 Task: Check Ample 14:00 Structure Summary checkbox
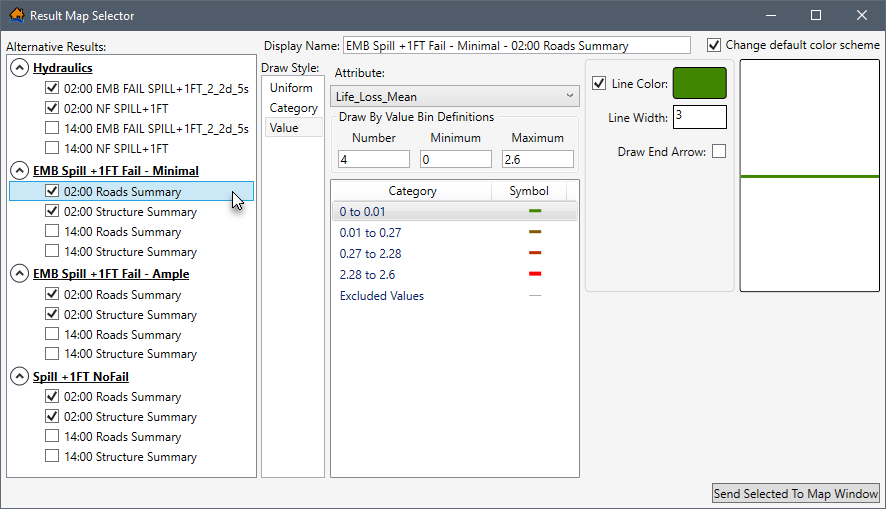point(51,354)
